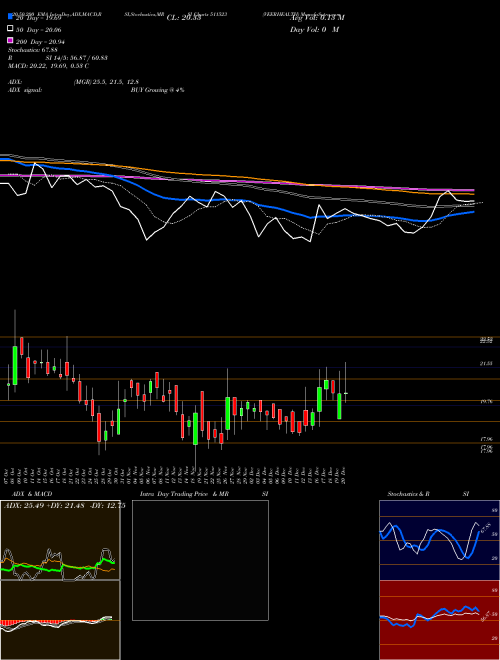Click the 'ADX signal:' label
The width and height of the screenshot is (500, 660).
25,90
